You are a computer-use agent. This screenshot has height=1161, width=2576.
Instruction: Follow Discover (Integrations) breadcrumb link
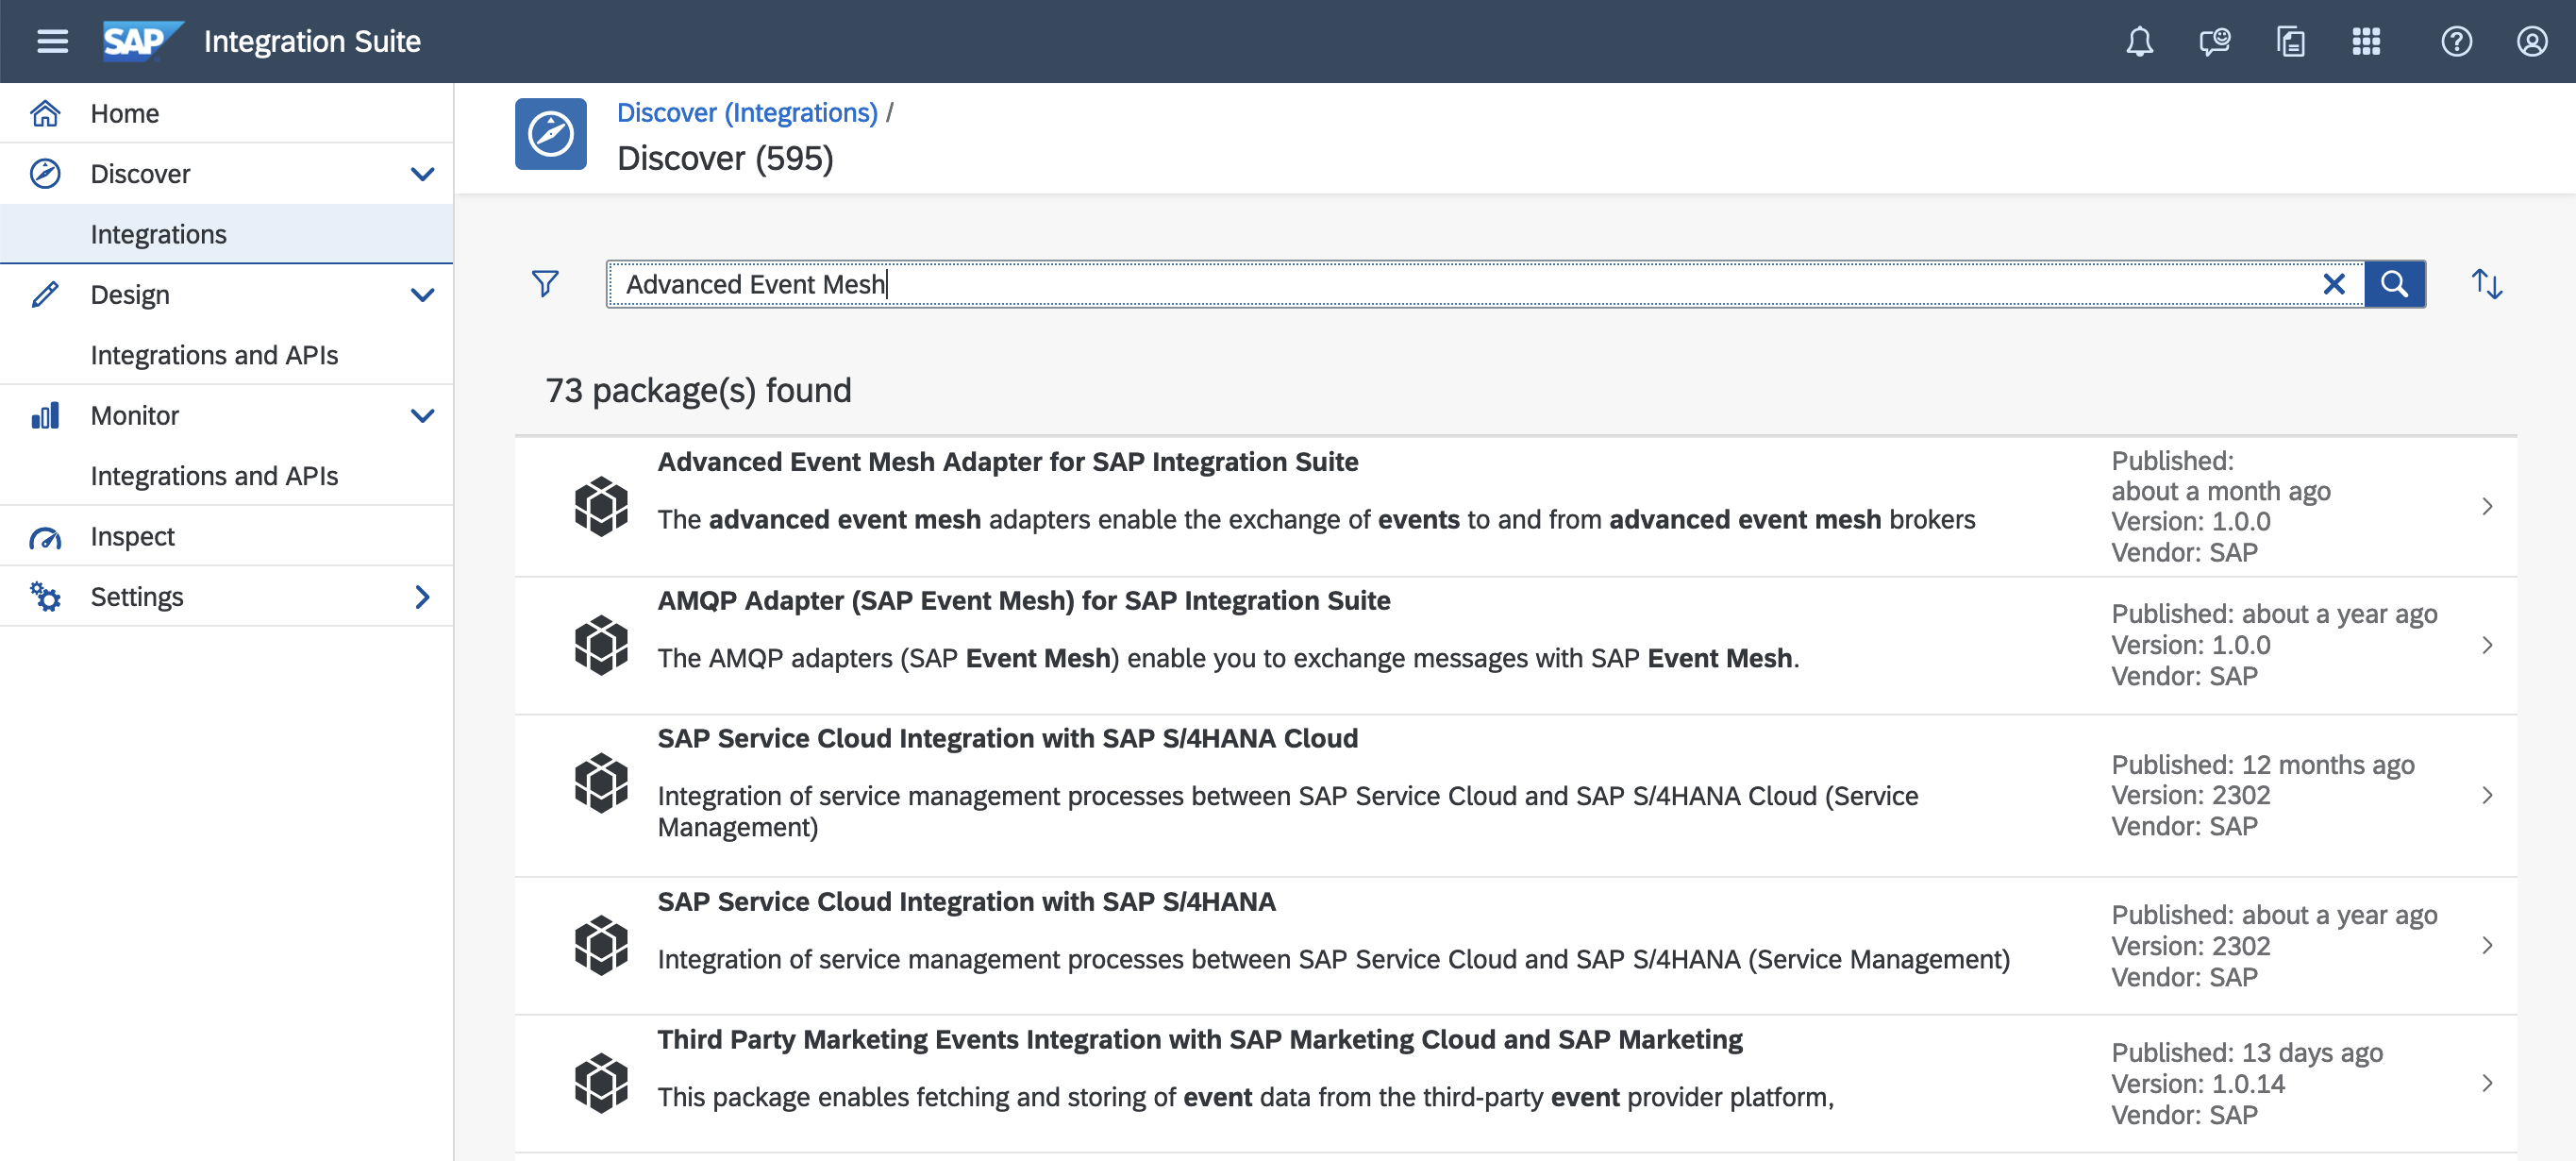coord(747,113)
